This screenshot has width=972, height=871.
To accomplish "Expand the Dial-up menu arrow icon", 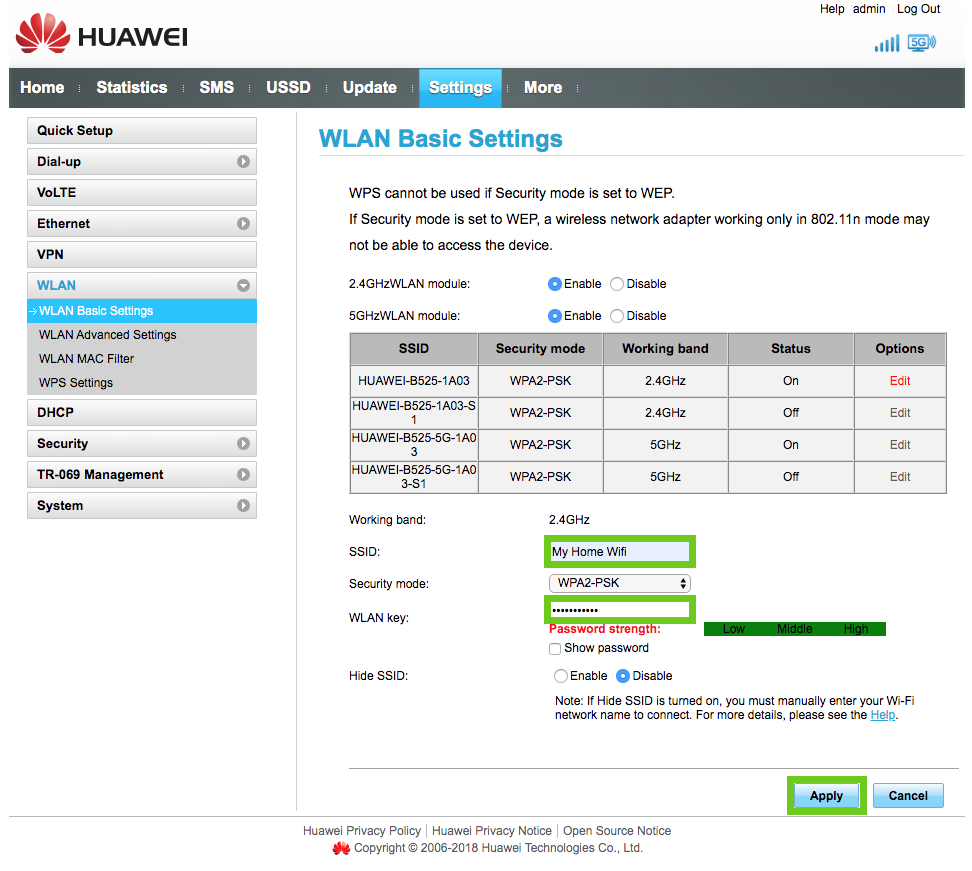I will (x=243, y=161).
